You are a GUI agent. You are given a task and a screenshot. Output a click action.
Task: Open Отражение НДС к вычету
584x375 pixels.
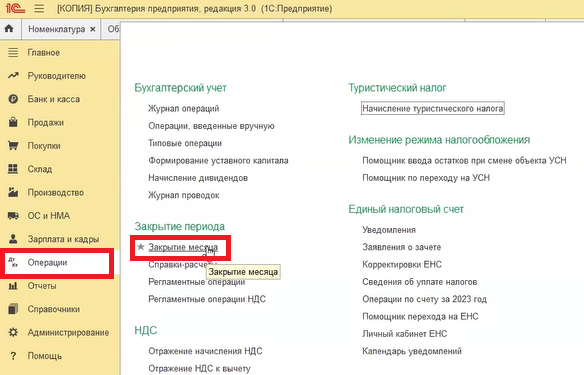(199, 368)
